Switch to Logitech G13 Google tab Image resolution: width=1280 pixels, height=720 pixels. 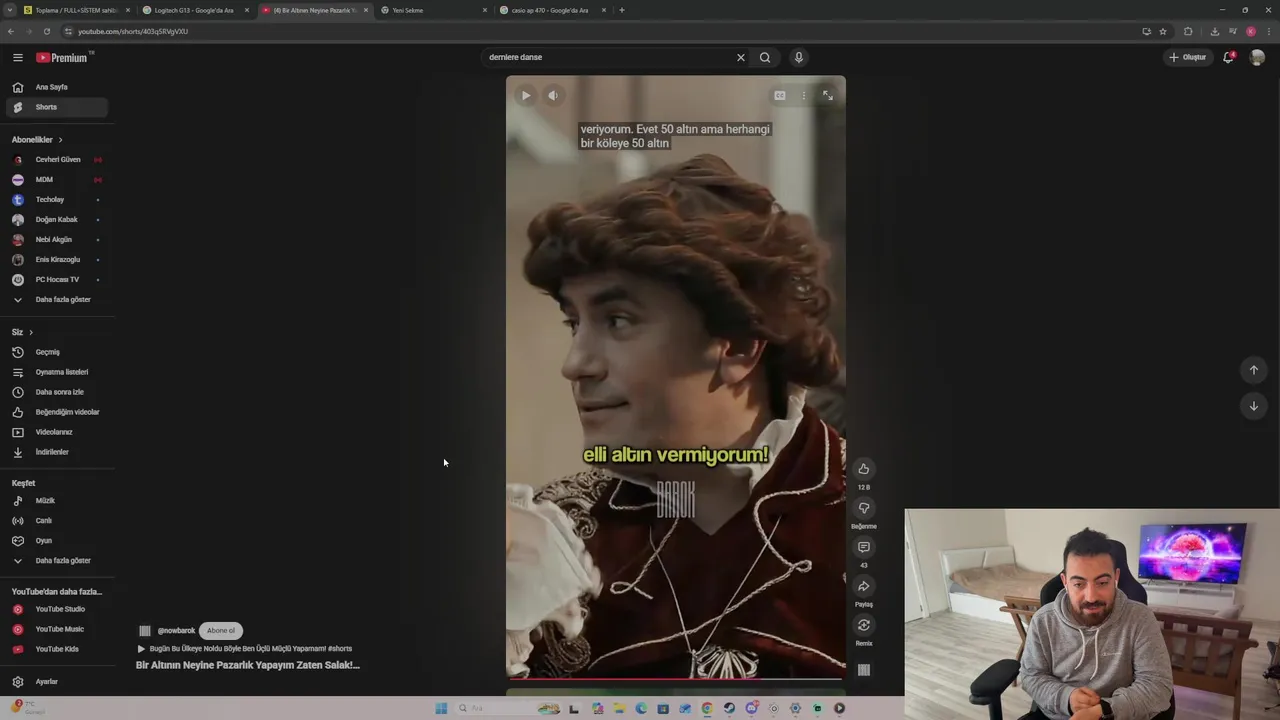(195, 10)
